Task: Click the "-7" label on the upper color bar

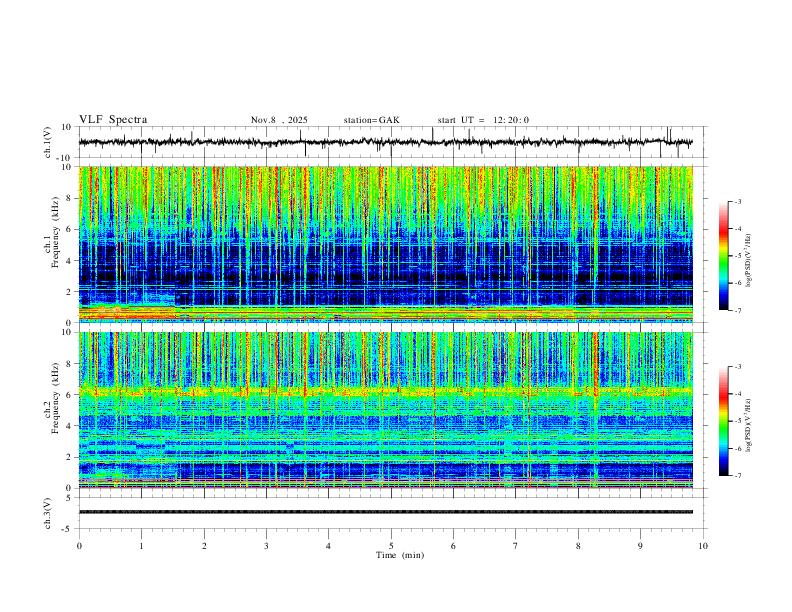Action: [x=738, y=310]
